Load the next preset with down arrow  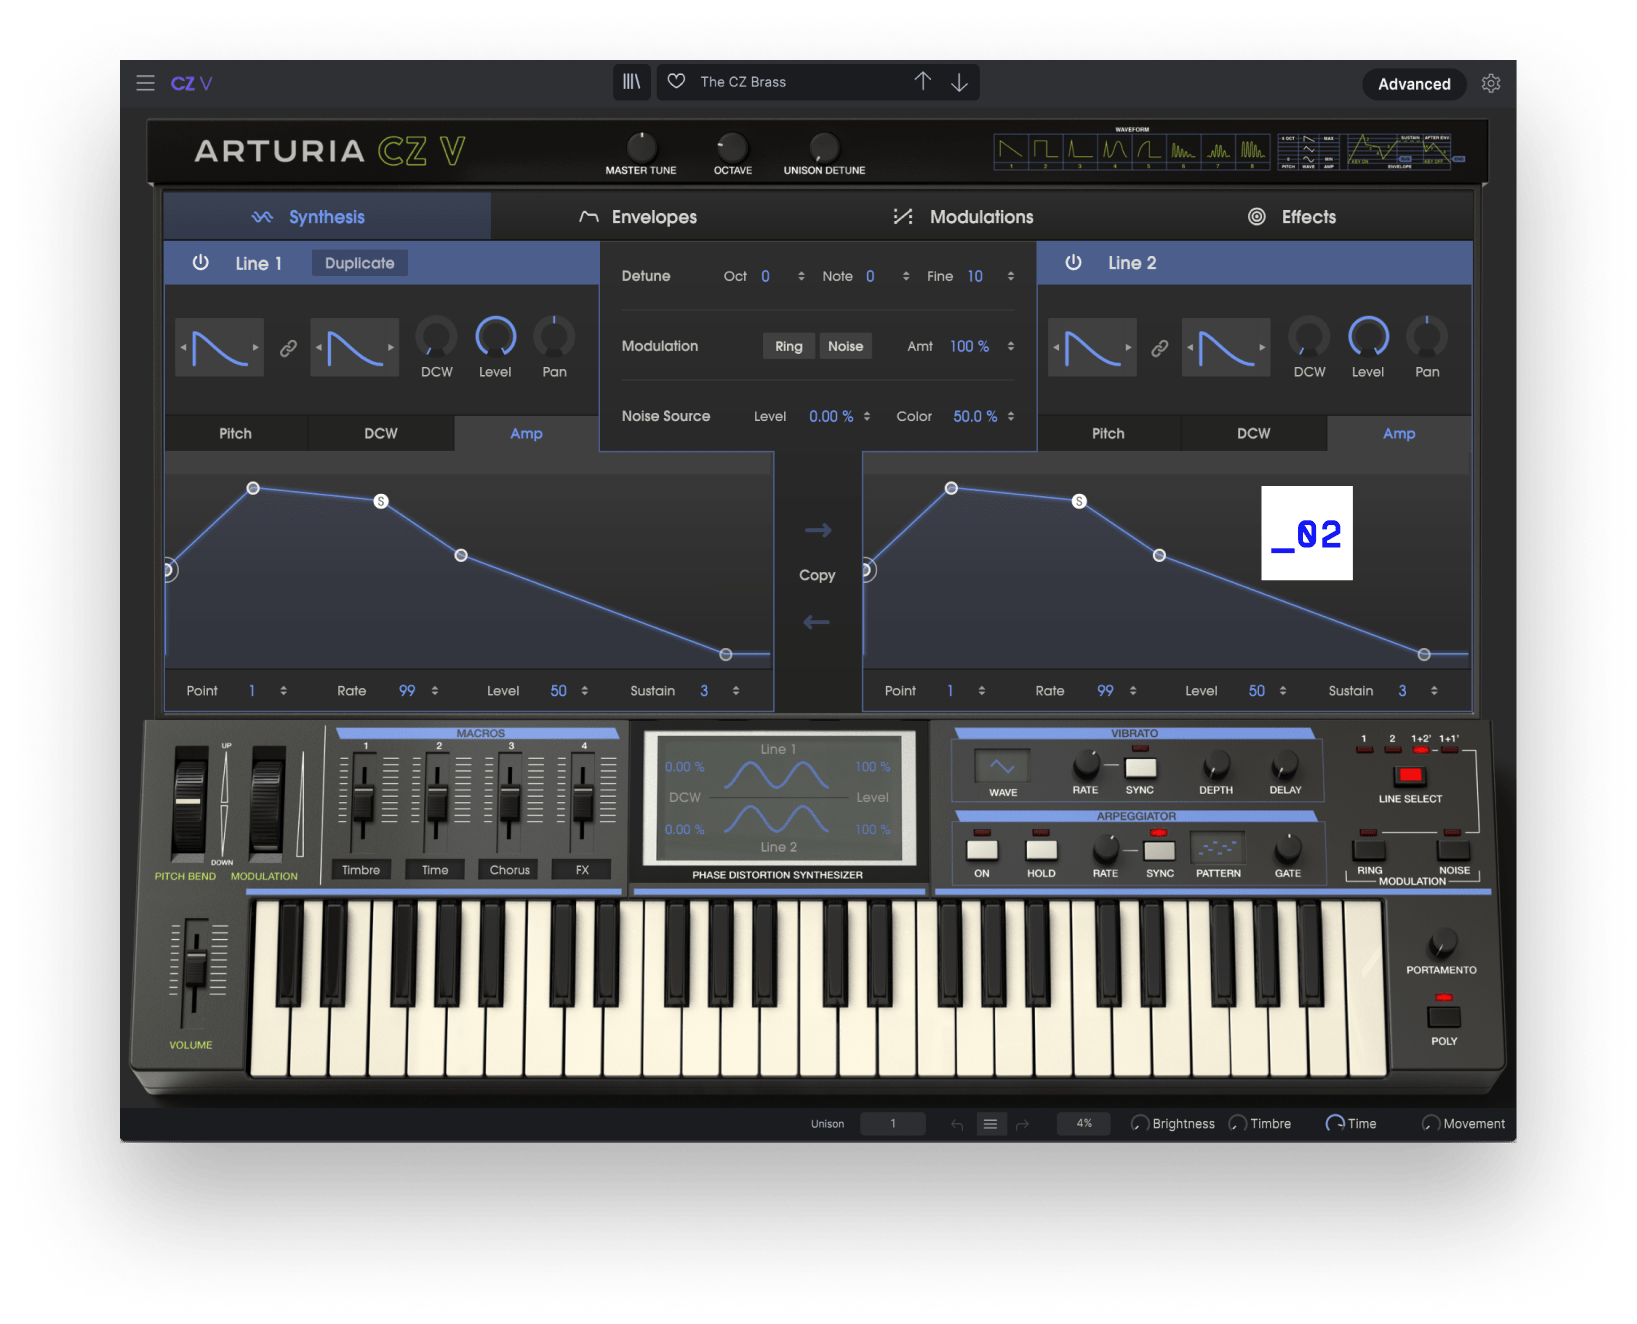click(959, 82)
